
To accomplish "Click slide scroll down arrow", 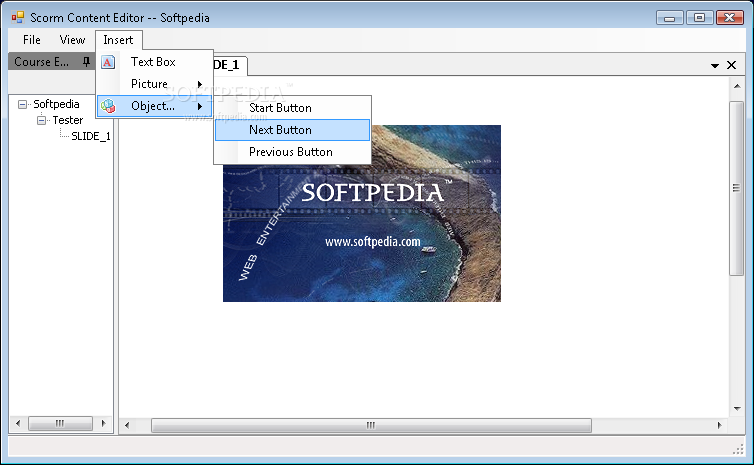I will [x=737, y=409].
